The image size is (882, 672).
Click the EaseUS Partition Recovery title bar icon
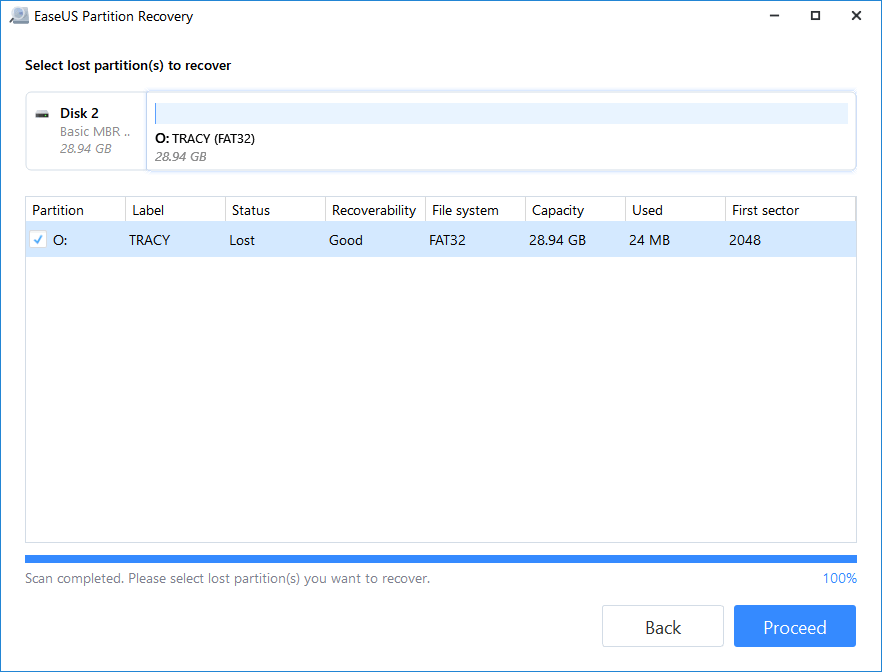click(18, 16)
